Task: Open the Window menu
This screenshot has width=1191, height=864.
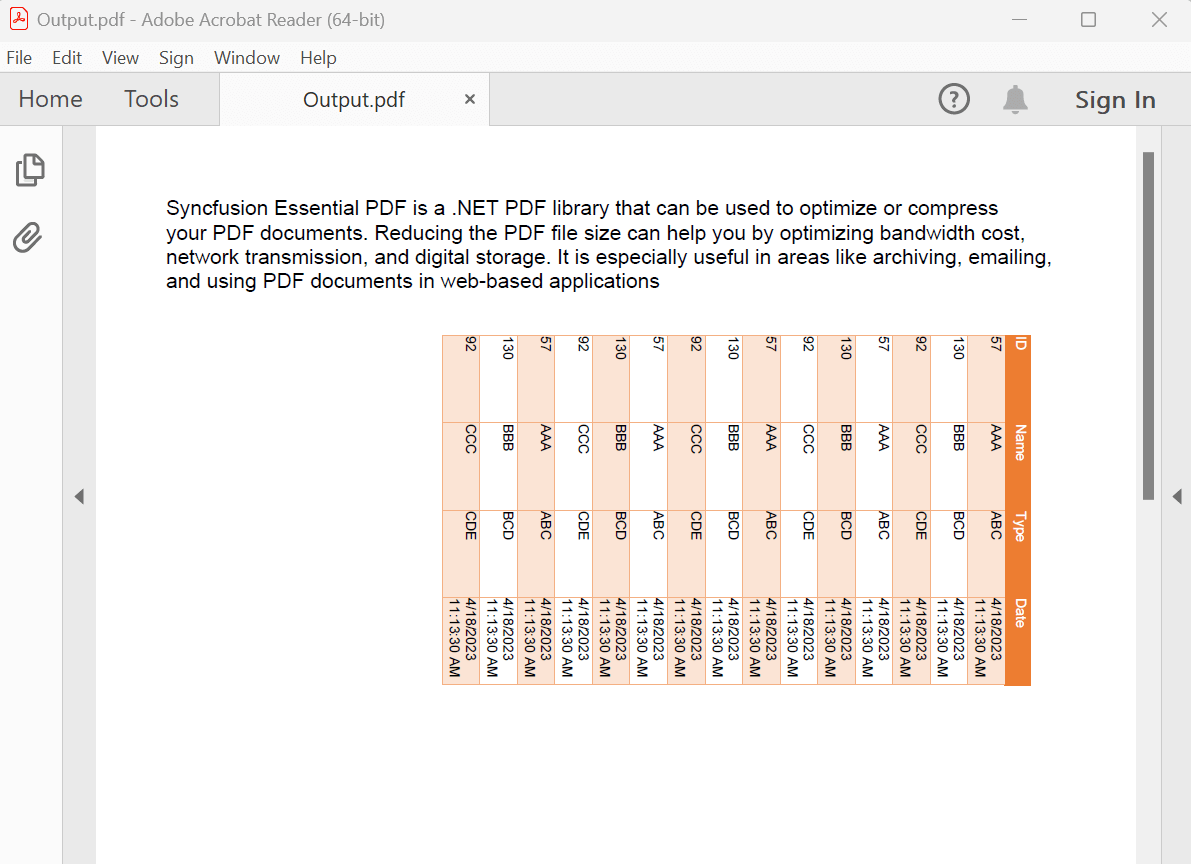Action: (246, 58)
